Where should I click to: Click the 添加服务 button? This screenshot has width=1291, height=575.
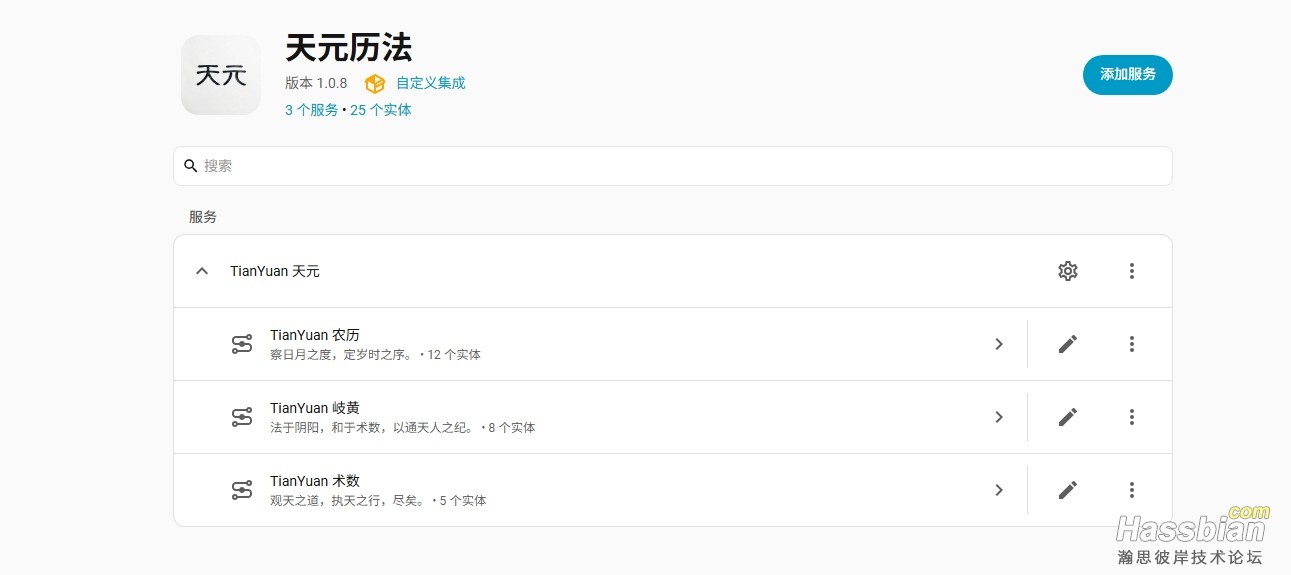pos(1128,75)
